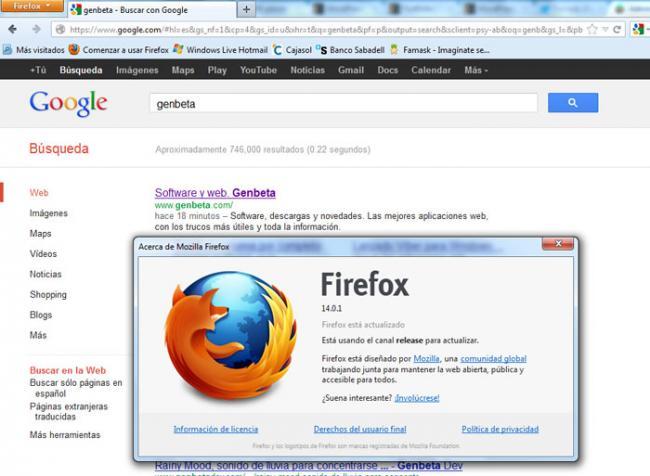The height and width of the screenshot is (476, 650).
Task: Open Maps in Google top bar
Action: tap(183, 70)
